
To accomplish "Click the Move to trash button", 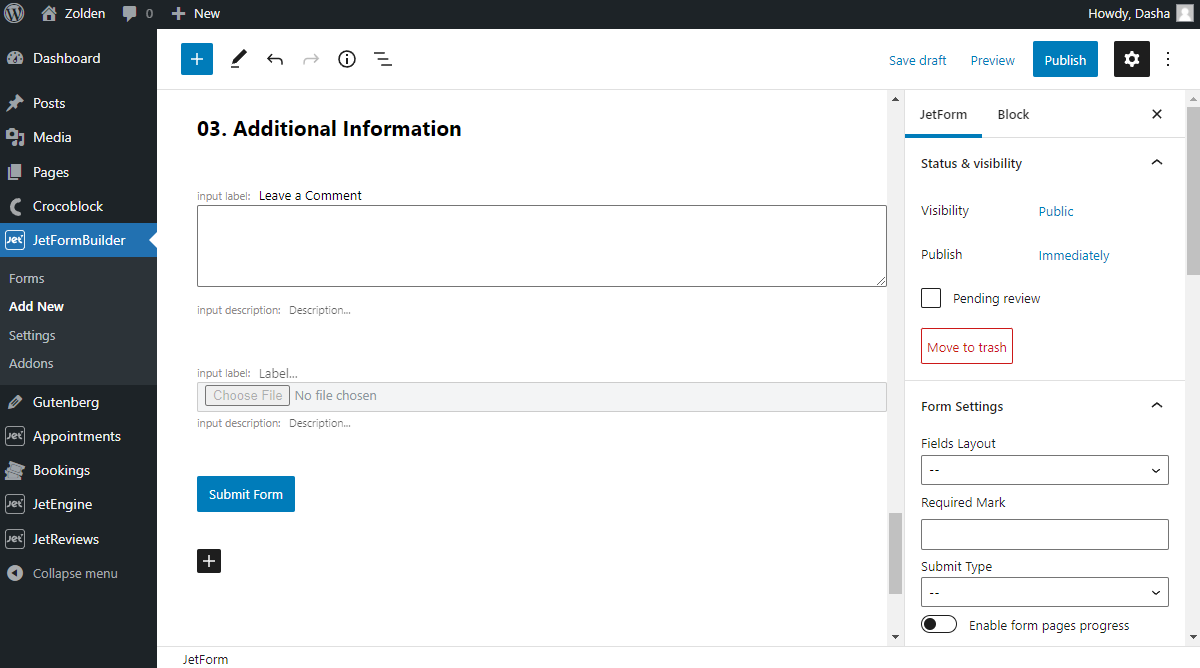I will click(x=966, y=347).
